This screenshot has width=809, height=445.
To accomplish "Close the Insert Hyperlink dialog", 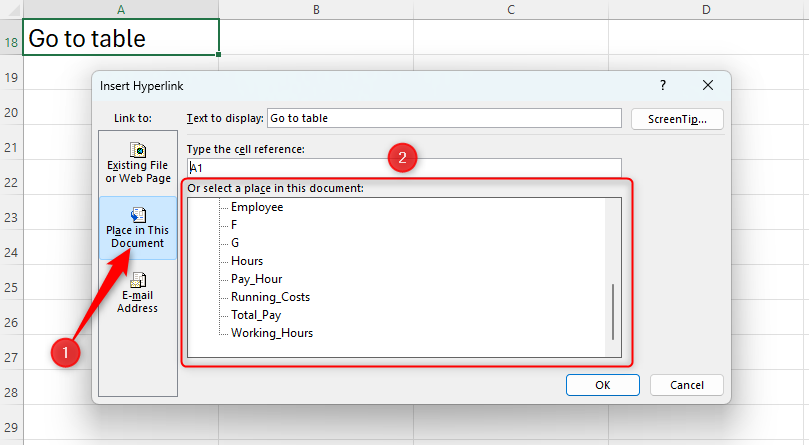I will point(708,86).
